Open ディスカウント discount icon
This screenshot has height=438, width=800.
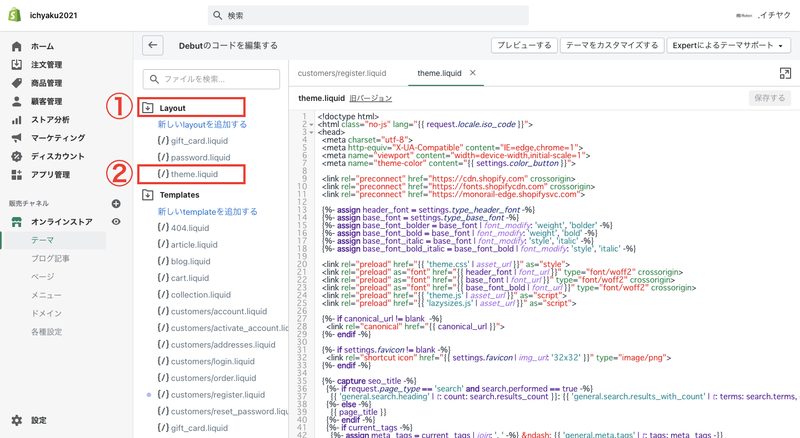click(16, 156)
